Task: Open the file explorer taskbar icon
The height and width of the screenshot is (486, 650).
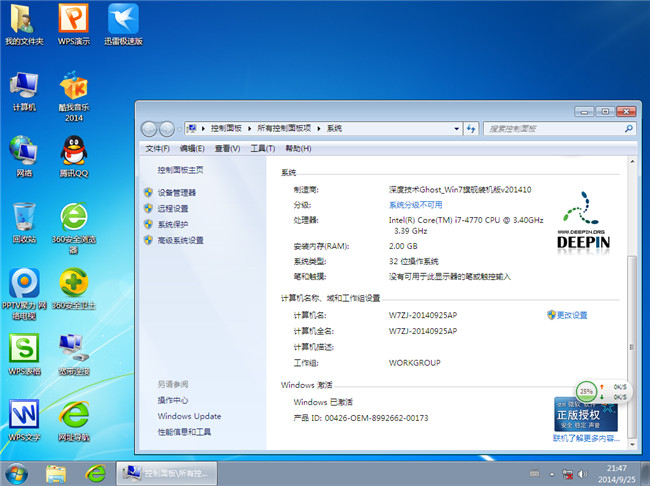Action: pos(56,474)
